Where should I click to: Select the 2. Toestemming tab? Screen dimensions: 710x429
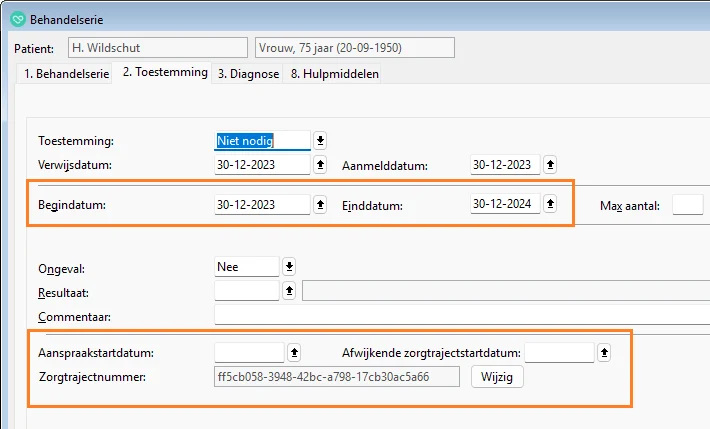pyautogui.click(x=165, y=72)
